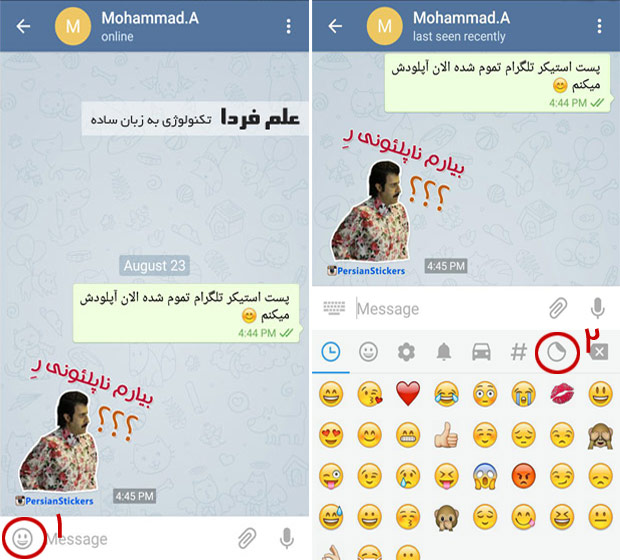This screenshot has height=560, width=620.
Task: Select the recent emojis clock tab
Action: pyautogui.click(x=331, y=352)
